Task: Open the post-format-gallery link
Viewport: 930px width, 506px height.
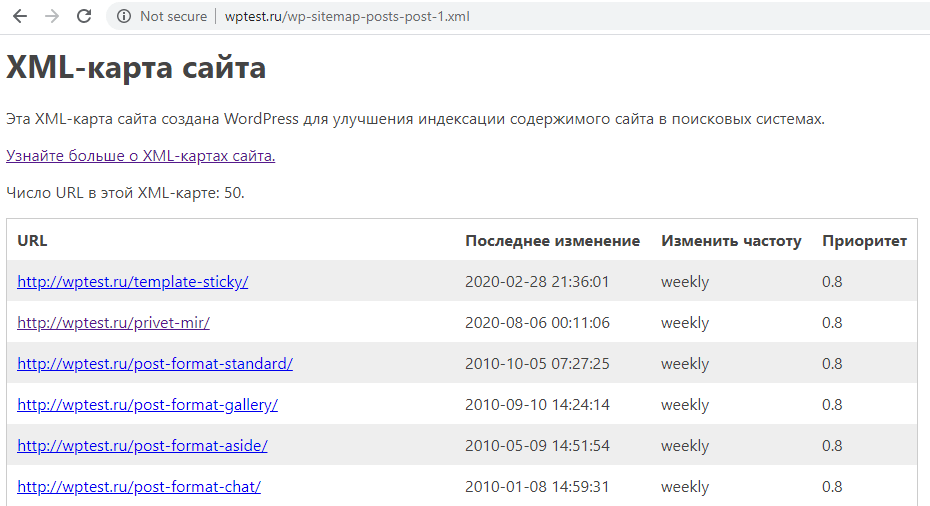Action: pos(147,405)
